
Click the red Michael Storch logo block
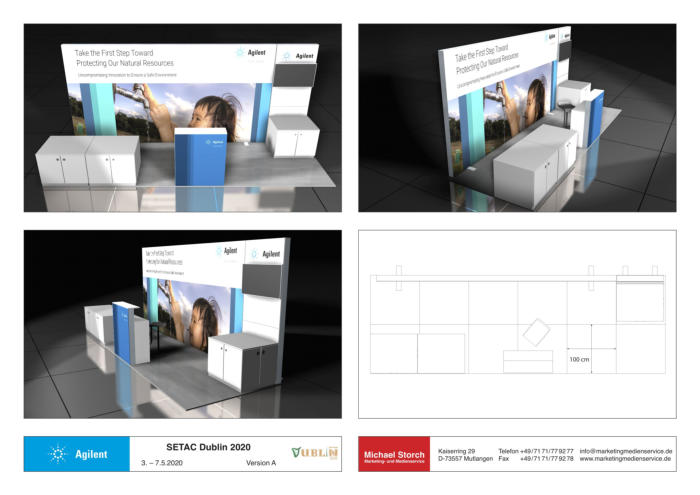coord(394,454)
